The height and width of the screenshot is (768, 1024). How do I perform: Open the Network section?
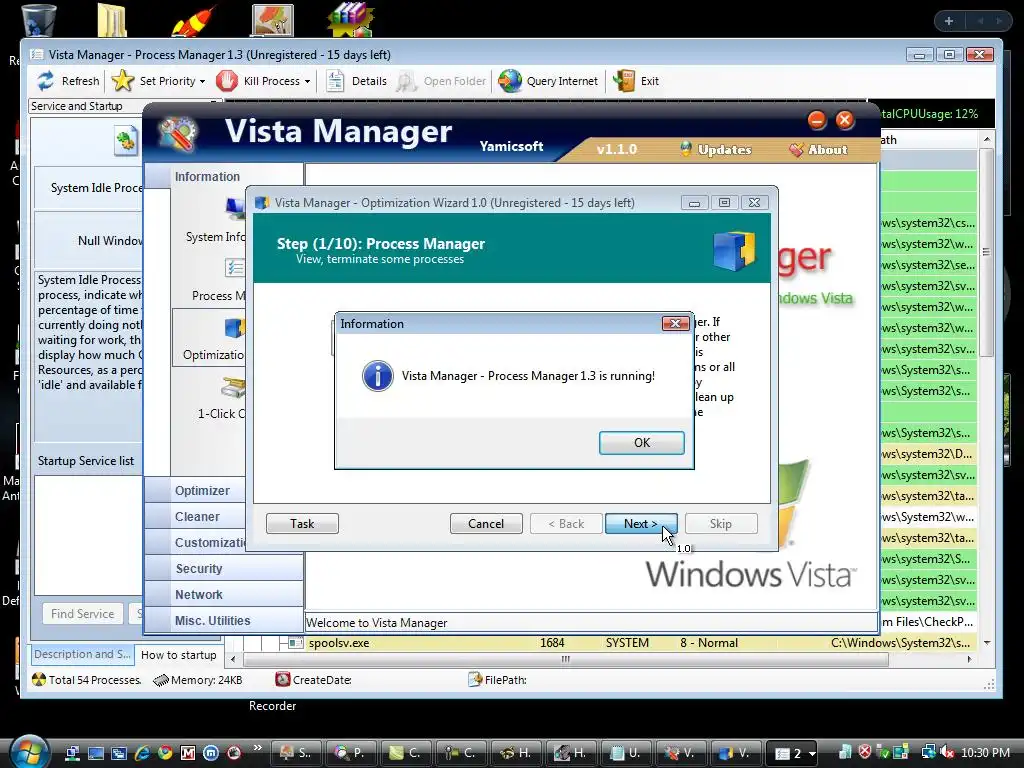pyautogui.click(x=223, y=595)
